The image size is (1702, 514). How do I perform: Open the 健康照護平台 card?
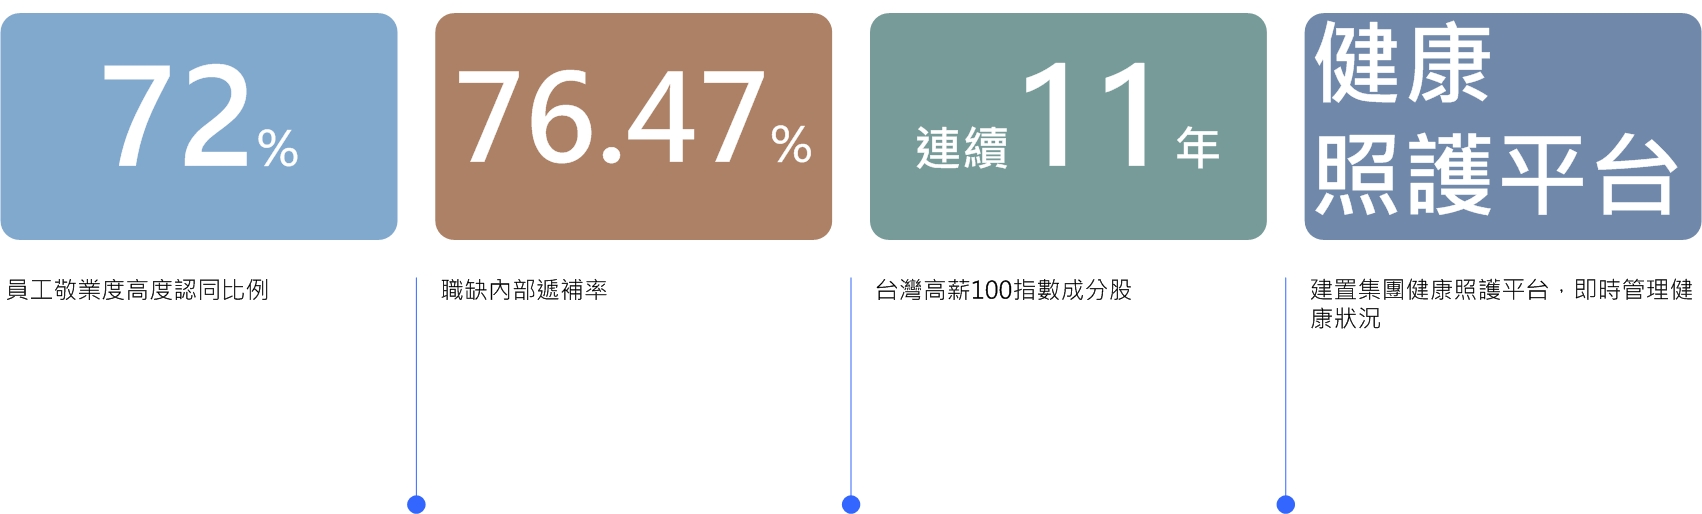point(1502,126)
